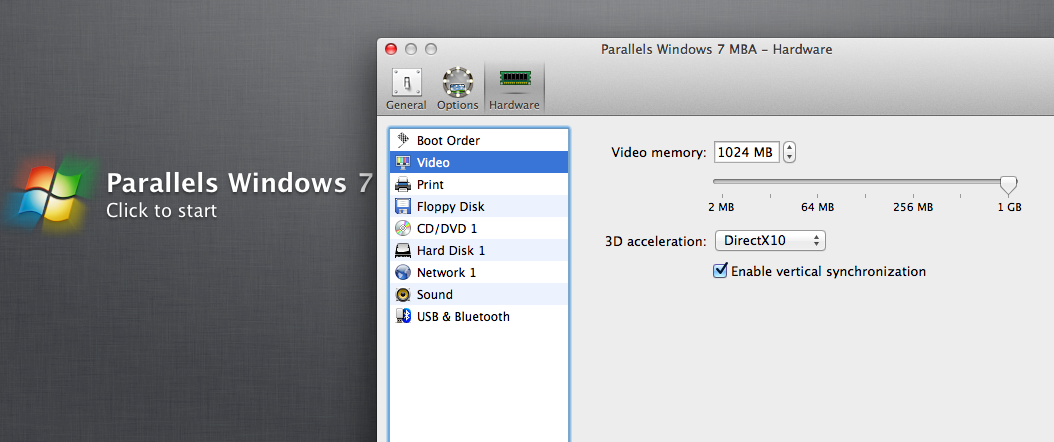
Task: Select CD/DVD 1 device
Action: (446, 229)
